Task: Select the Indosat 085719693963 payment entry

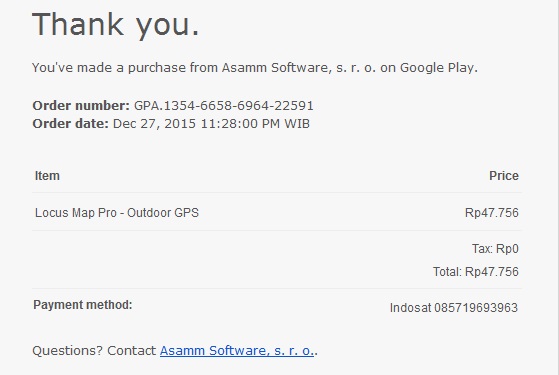Action: [453, 308]
